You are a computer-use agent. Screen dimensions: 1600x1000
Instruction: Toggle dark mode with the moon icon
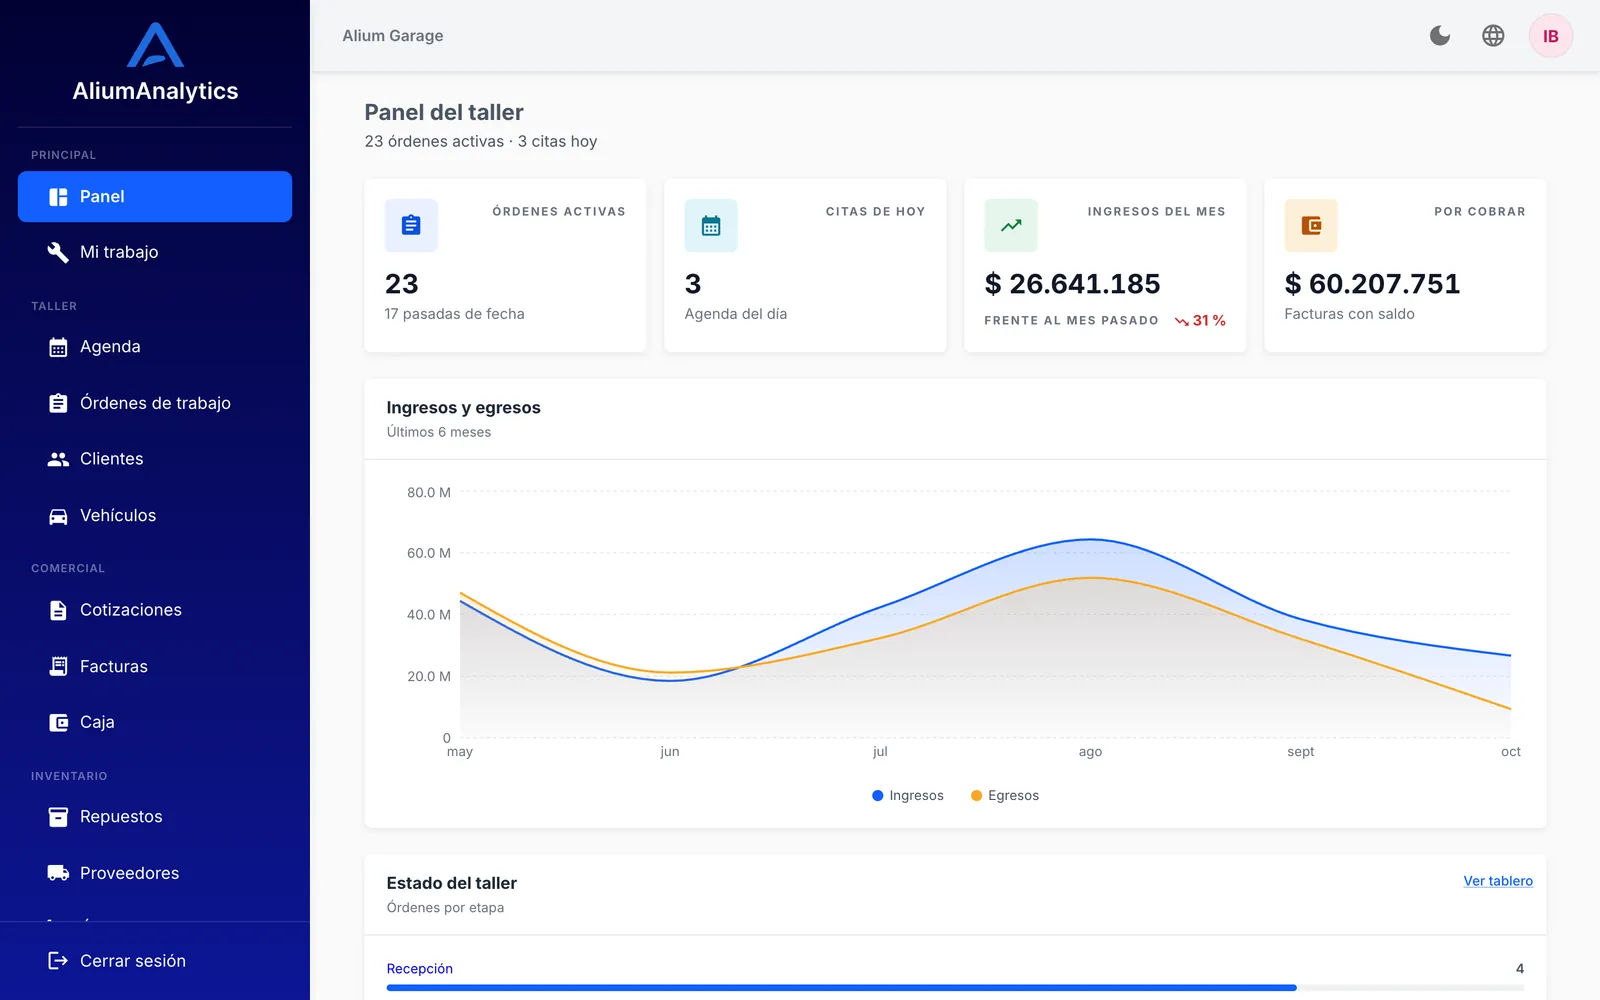[1440, 36]
